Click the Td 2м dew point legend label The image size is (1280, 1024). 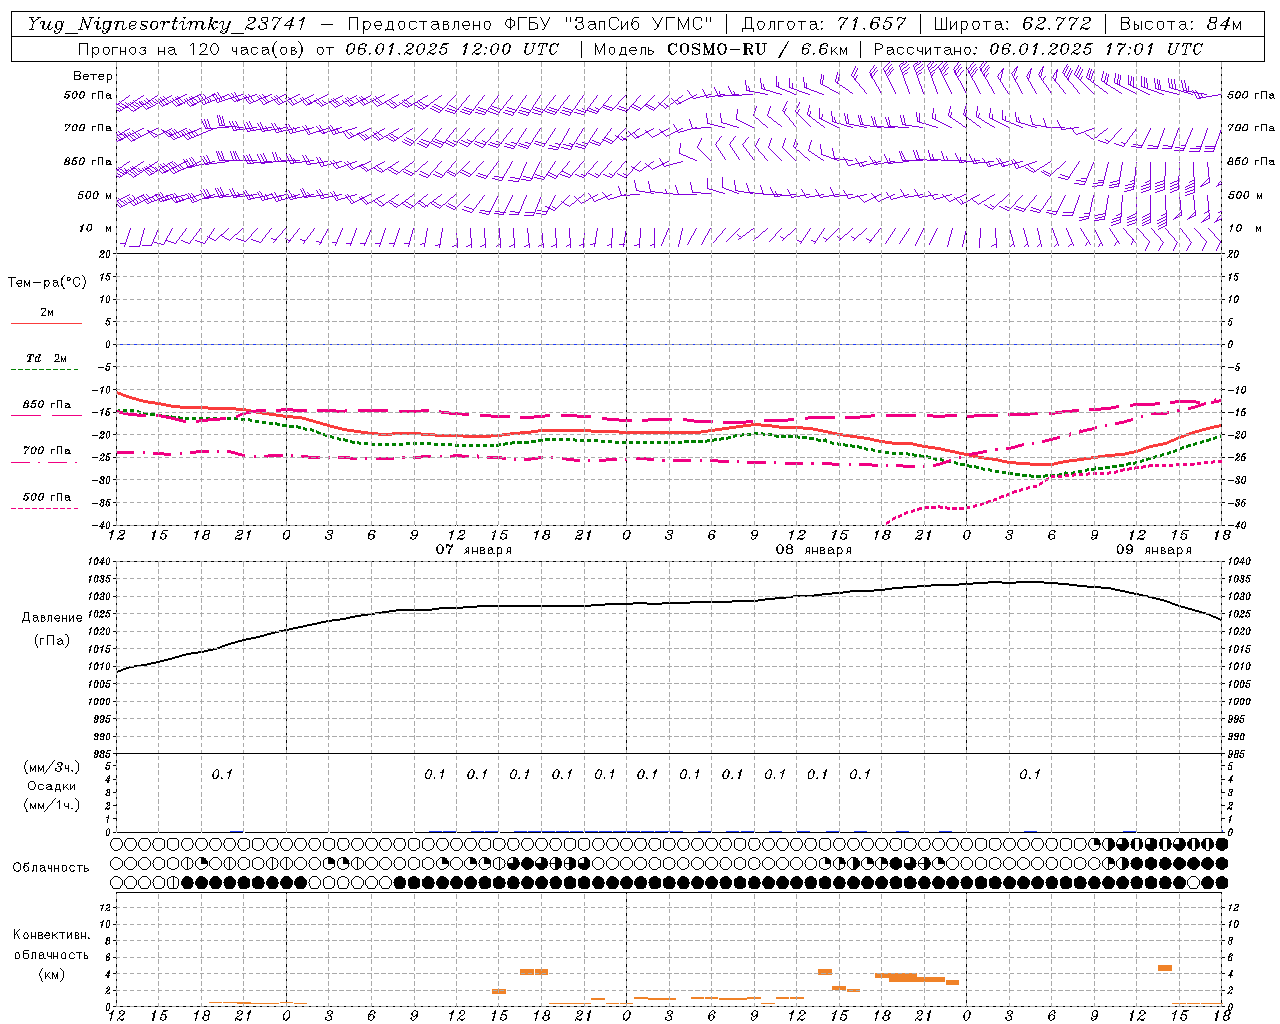47,358
